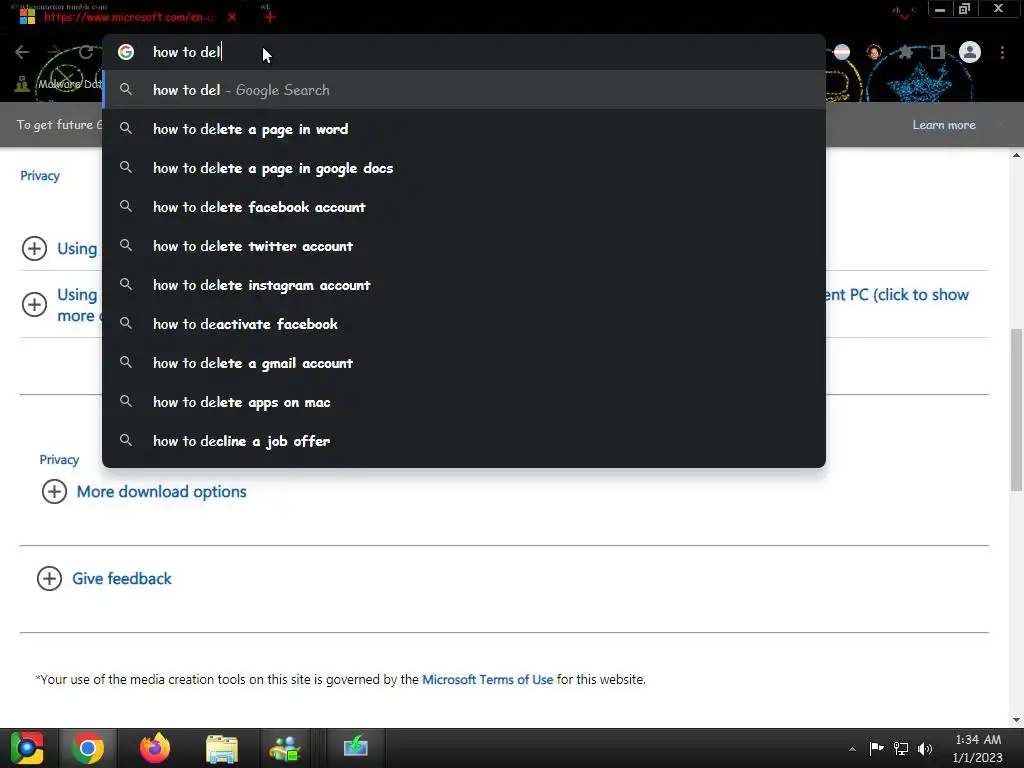
Task: Expand the 'Give feedback' plus icon
Action: click(x=49, y=579)
